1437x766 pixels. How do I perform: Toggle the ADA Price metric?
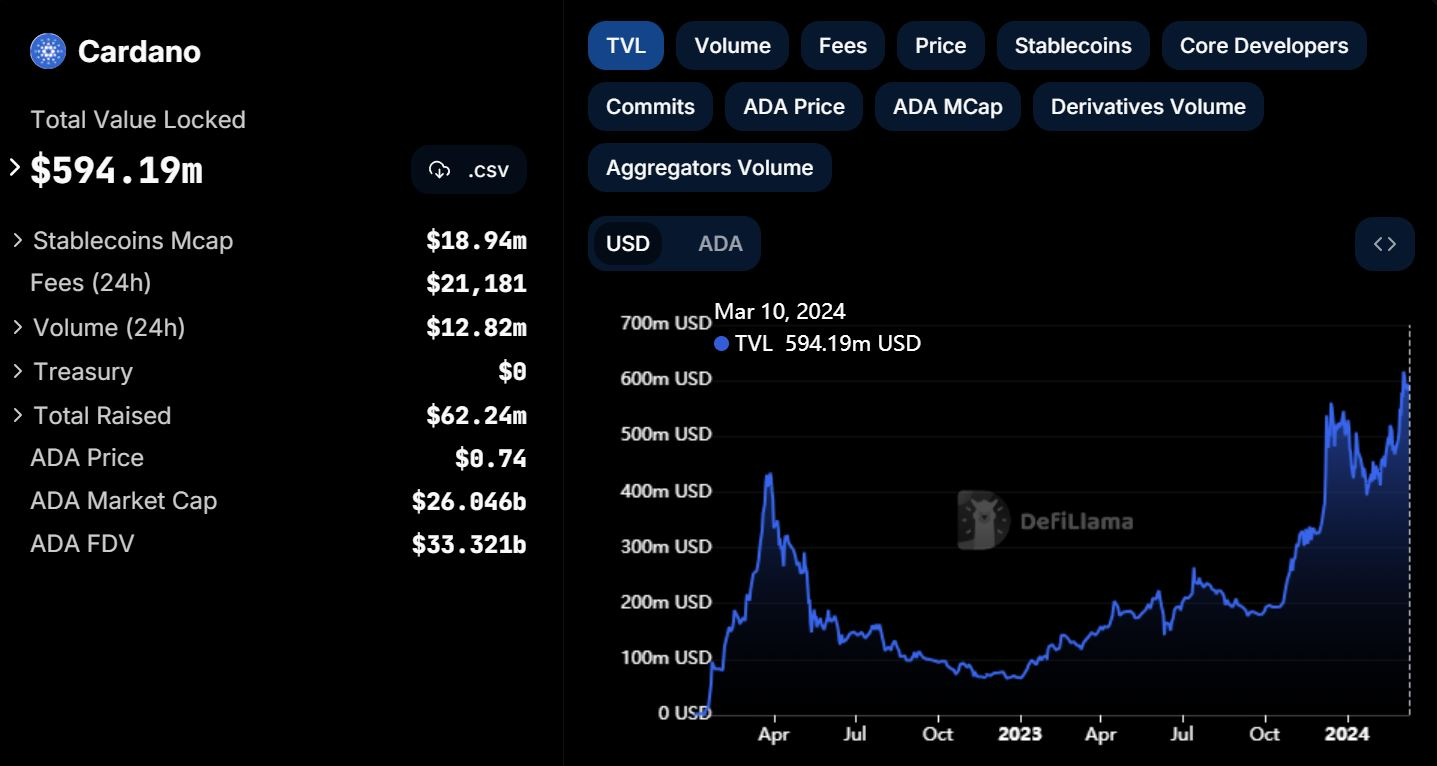click(x=794, y=107)
